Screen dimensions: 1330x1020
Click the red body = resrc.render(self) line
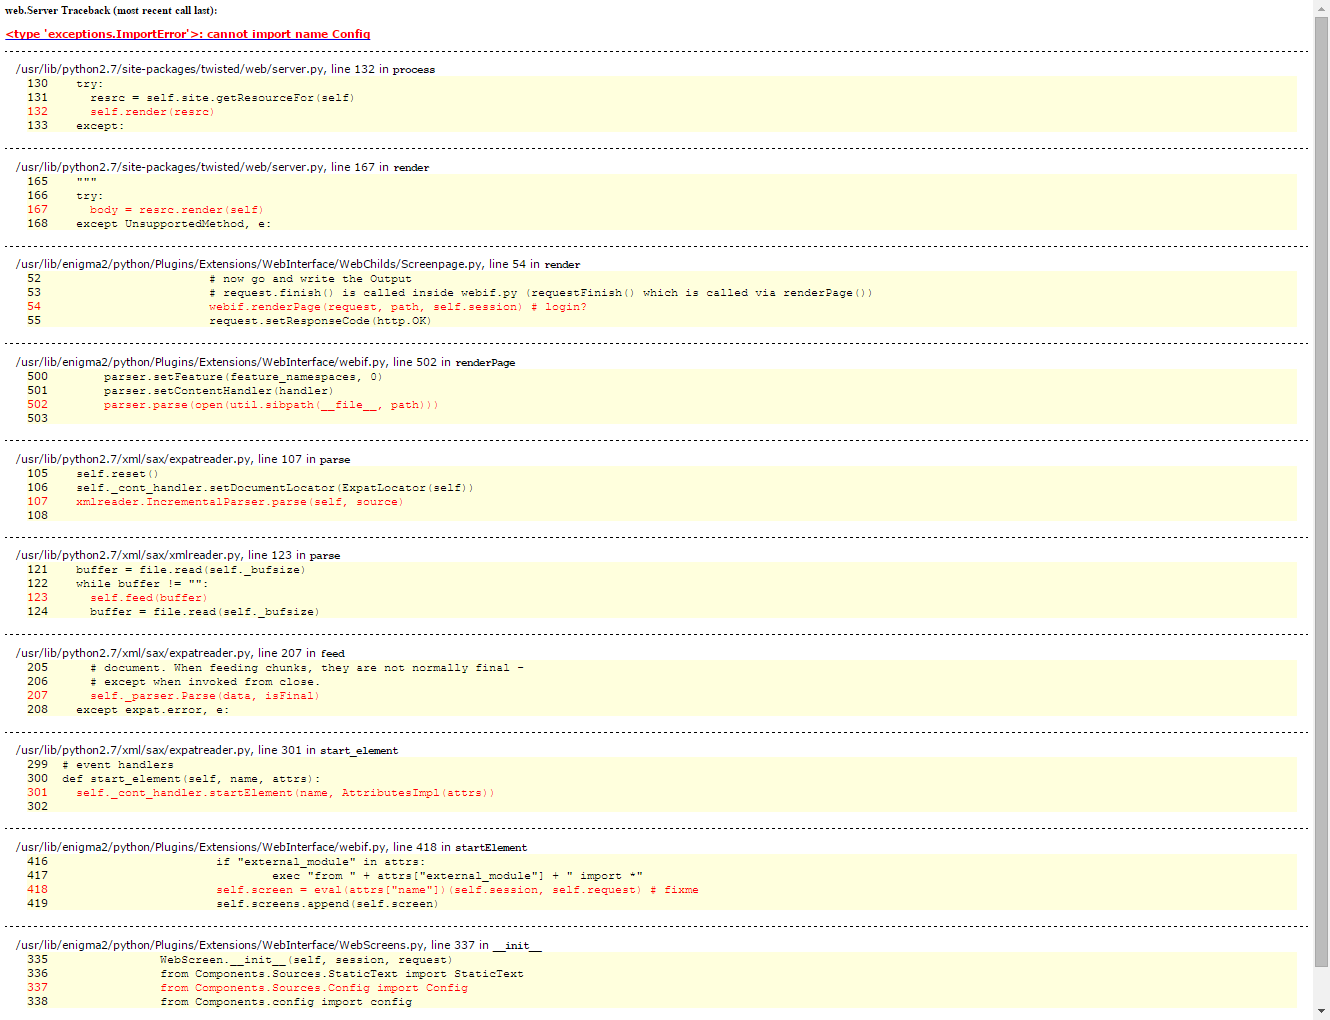(176, 210)
